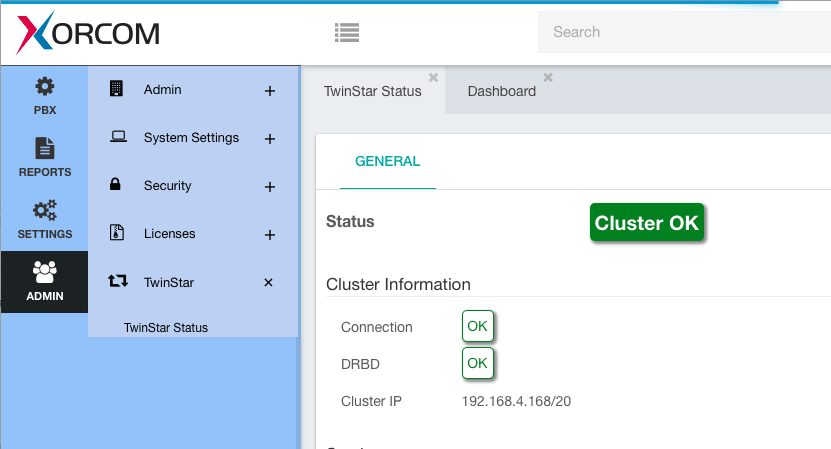Viewport: 831px width, 449px height.
Task: Click the Status label
Action: tap(350, 221)
